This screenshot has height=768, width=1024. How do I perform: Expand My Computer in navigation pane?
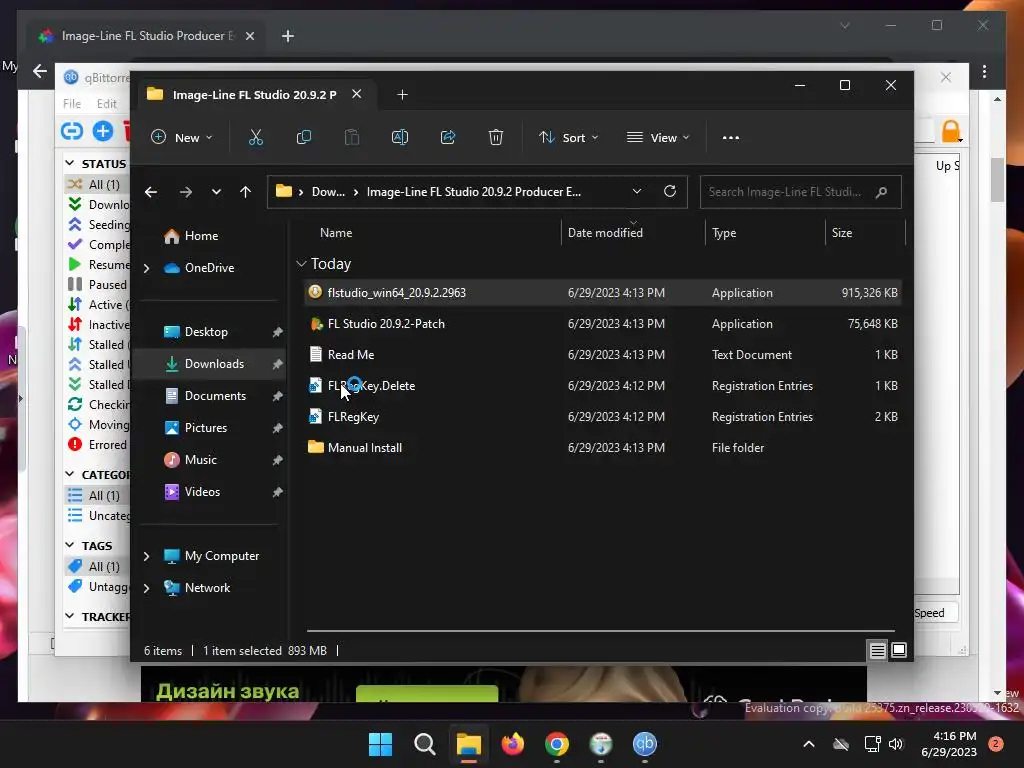(x=146, y=556)
